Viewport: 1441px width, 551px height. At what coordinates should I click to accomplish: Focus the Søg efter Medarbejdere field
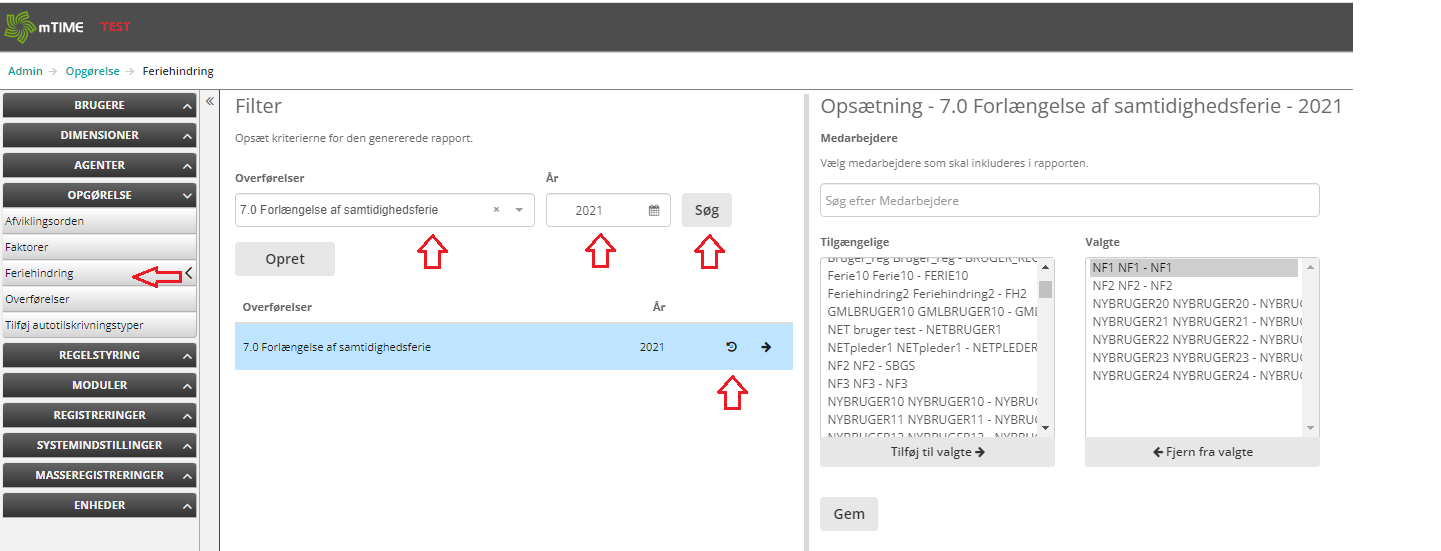point(1069,201)
